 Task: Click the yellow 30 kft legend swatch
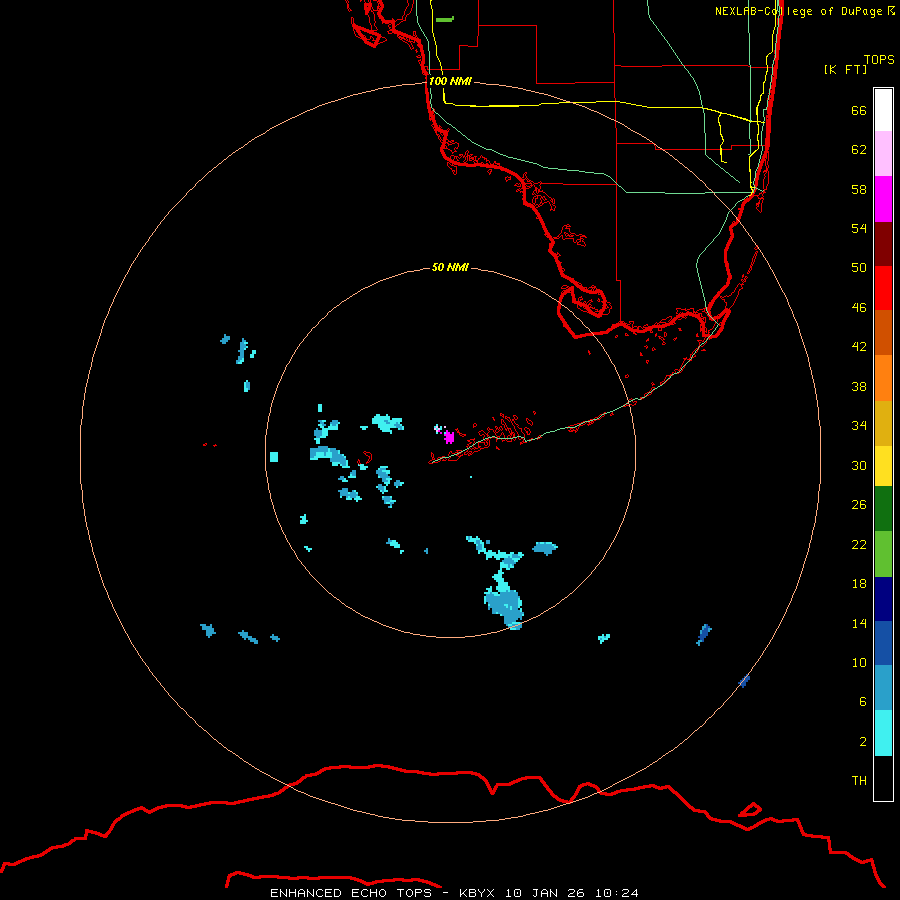tap(883, 466)
